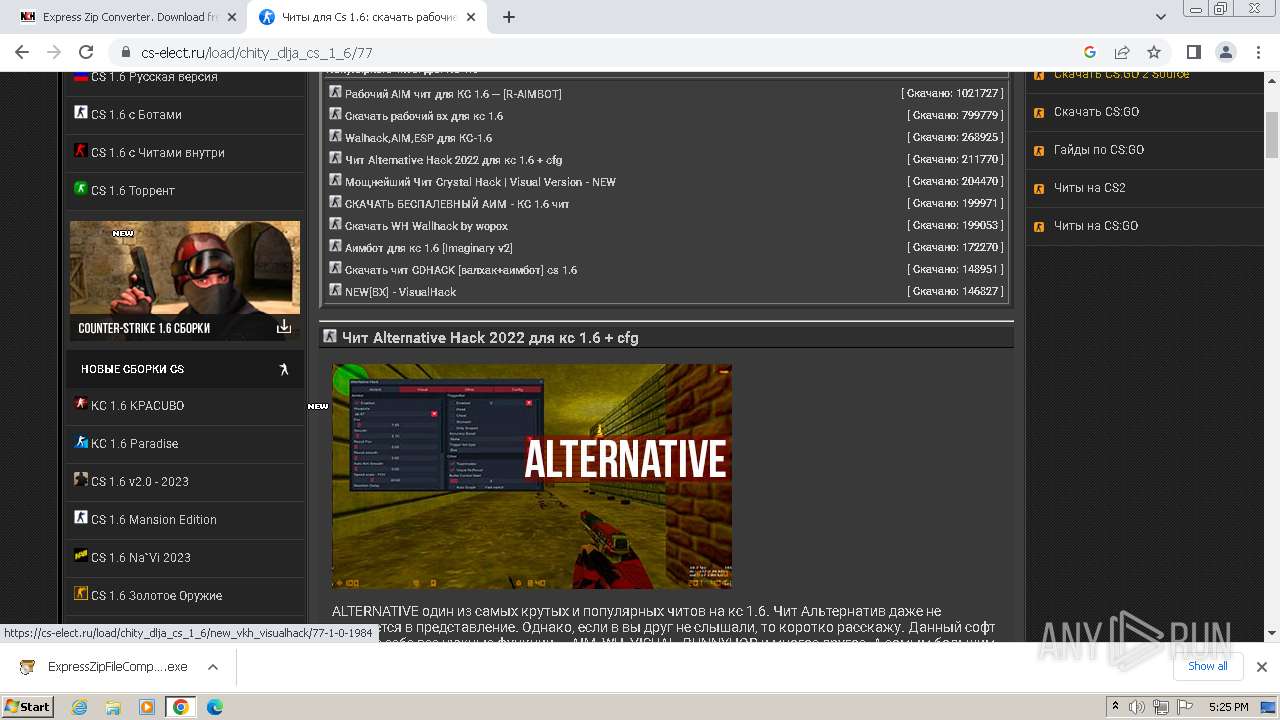This screenshot has width=1280, height=720.
Task: Open Скачать WH Wallhack by wopox link
Action: pos(426,226)
